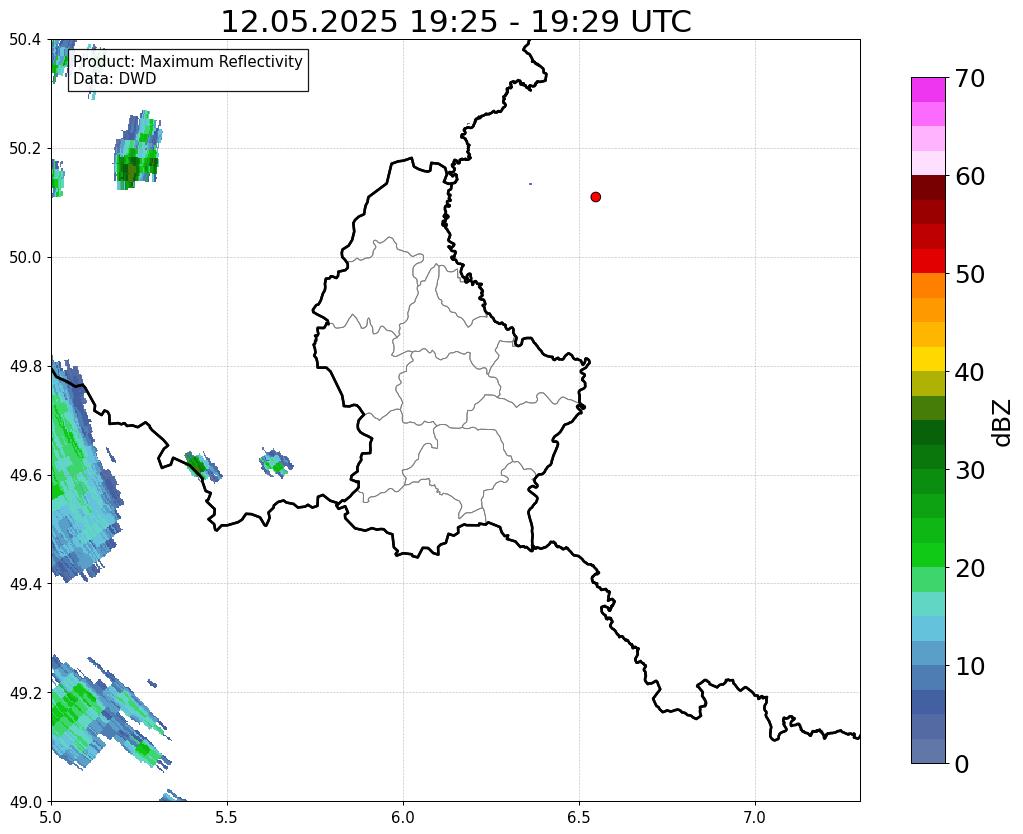Click the latitude axis label 50.0

tap(25, 258)
